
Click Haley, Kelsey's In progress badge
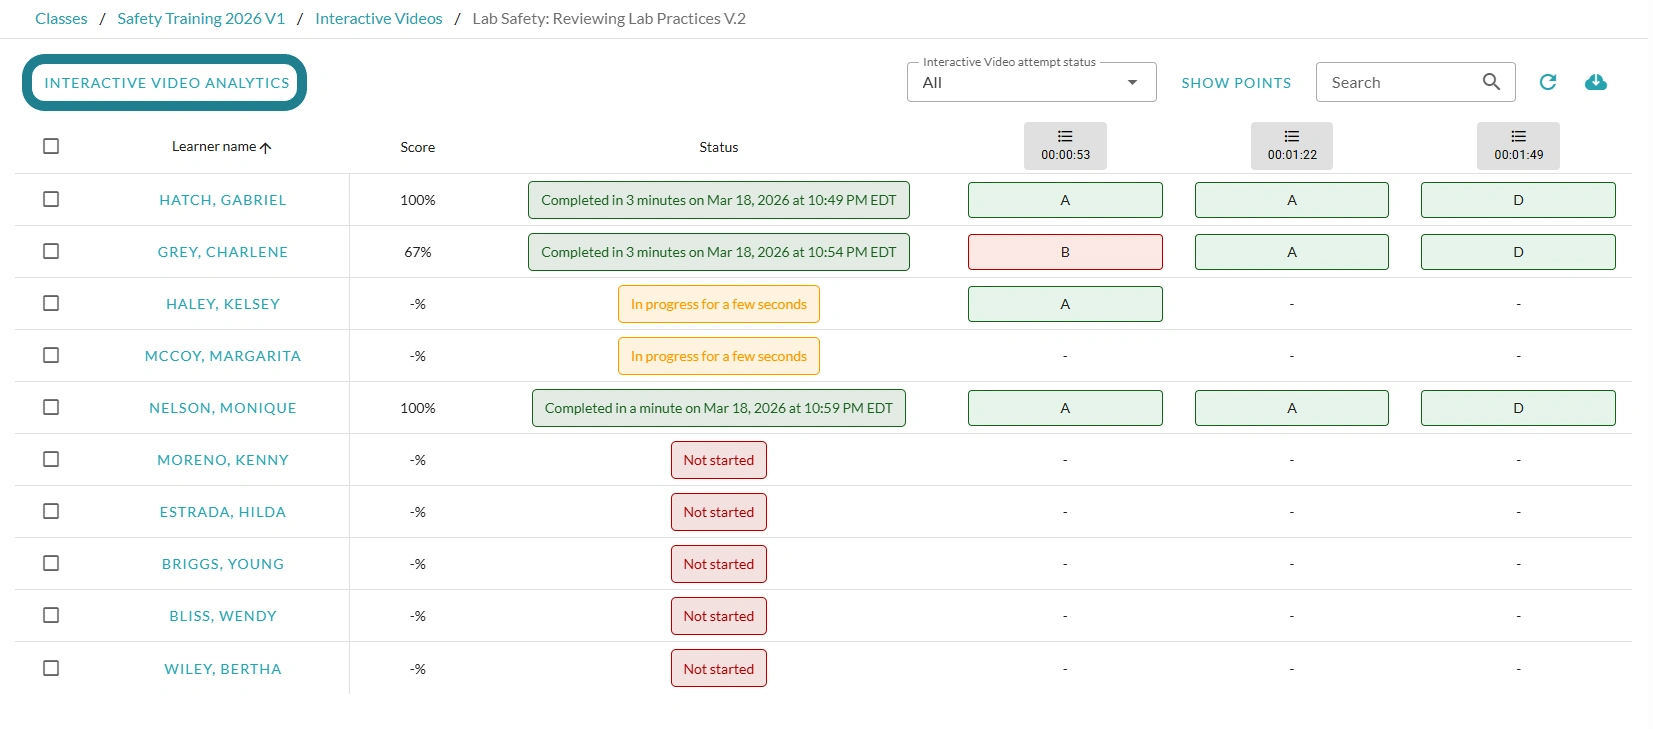coord(719,304)
